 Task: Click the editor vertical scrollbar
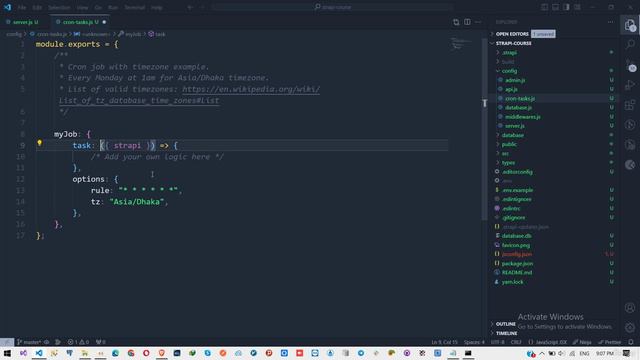[x=484, y=129]
